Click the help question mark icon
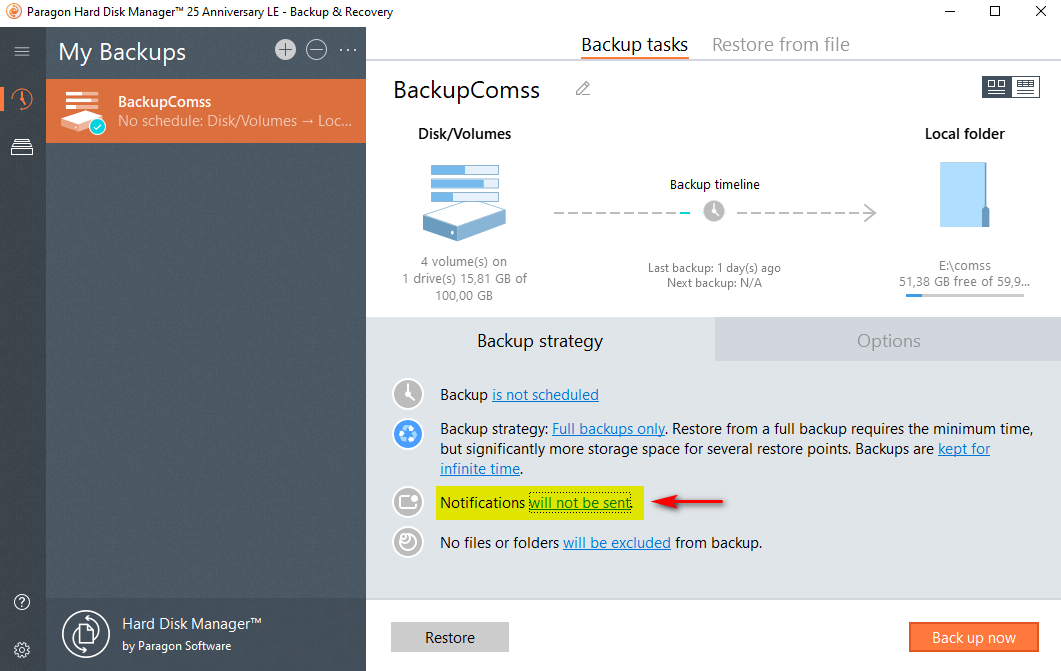 pos(22,602)
